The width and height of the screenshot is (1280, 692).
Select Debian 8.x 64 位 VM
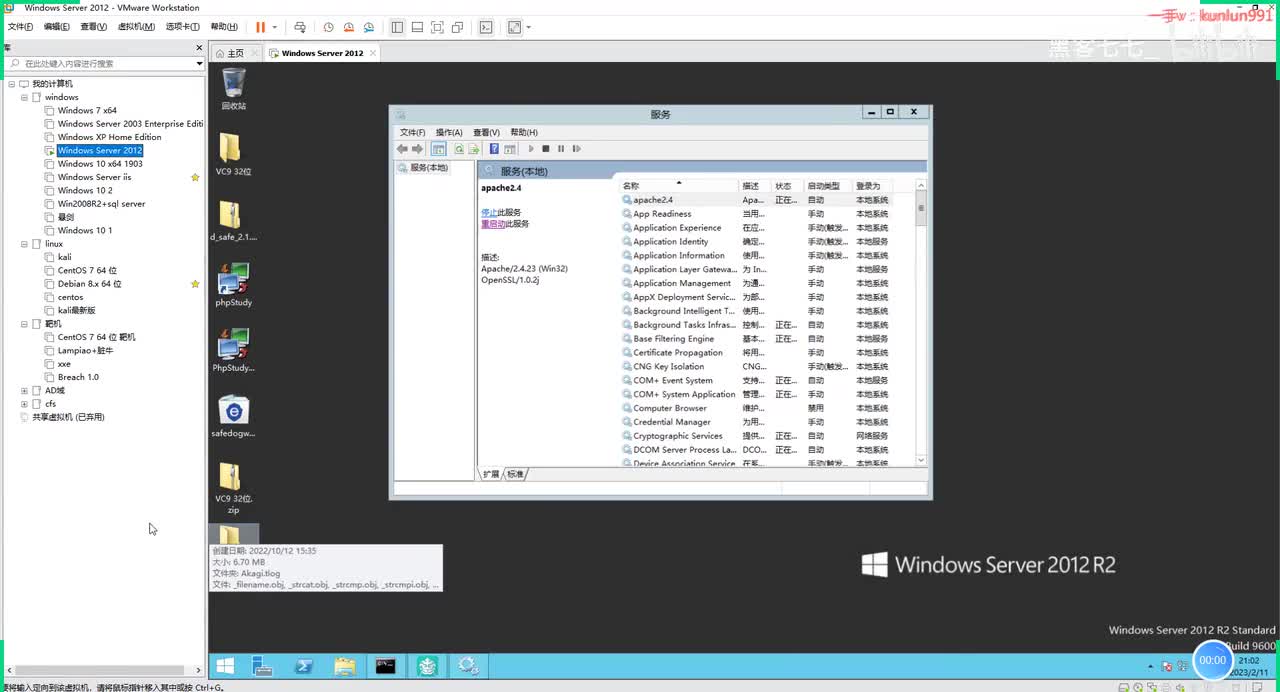pyautogui.click(x=89, y=284)
